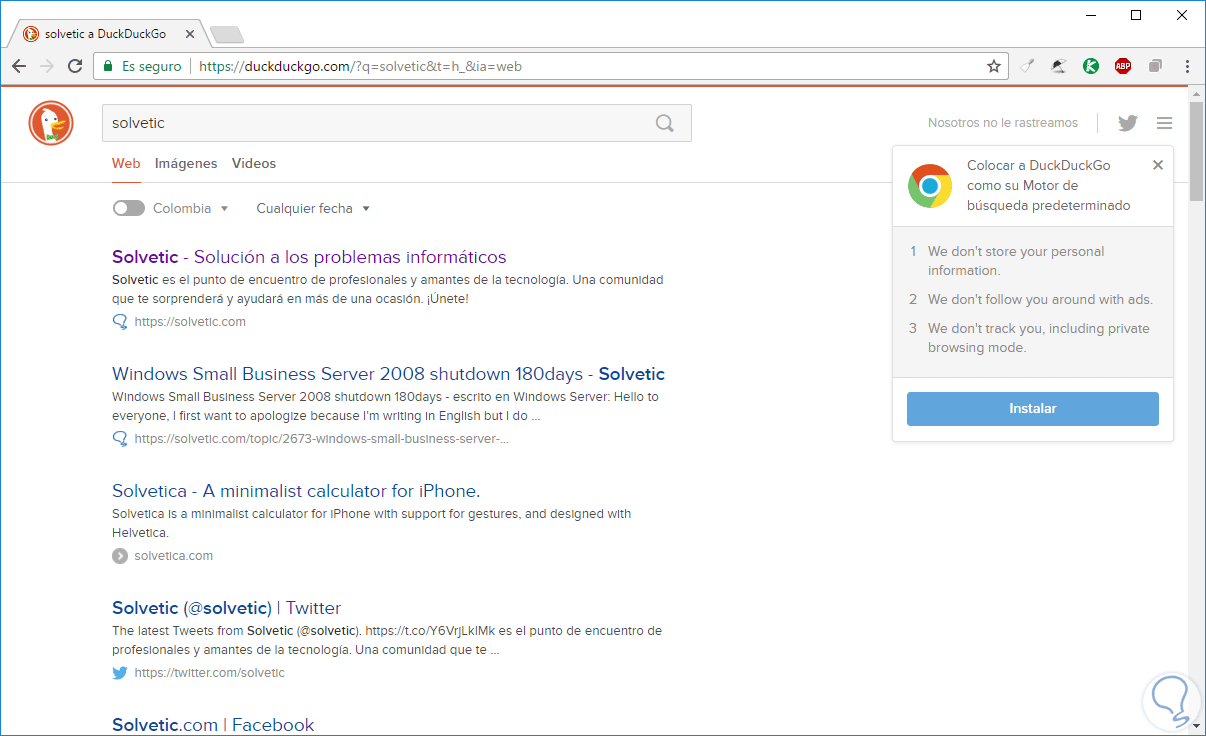The width and height of the screenshot is (1206, 736).
Task: Click the Es seguro label in address bar
Action: pyautogui.click(x=152, y=66)
